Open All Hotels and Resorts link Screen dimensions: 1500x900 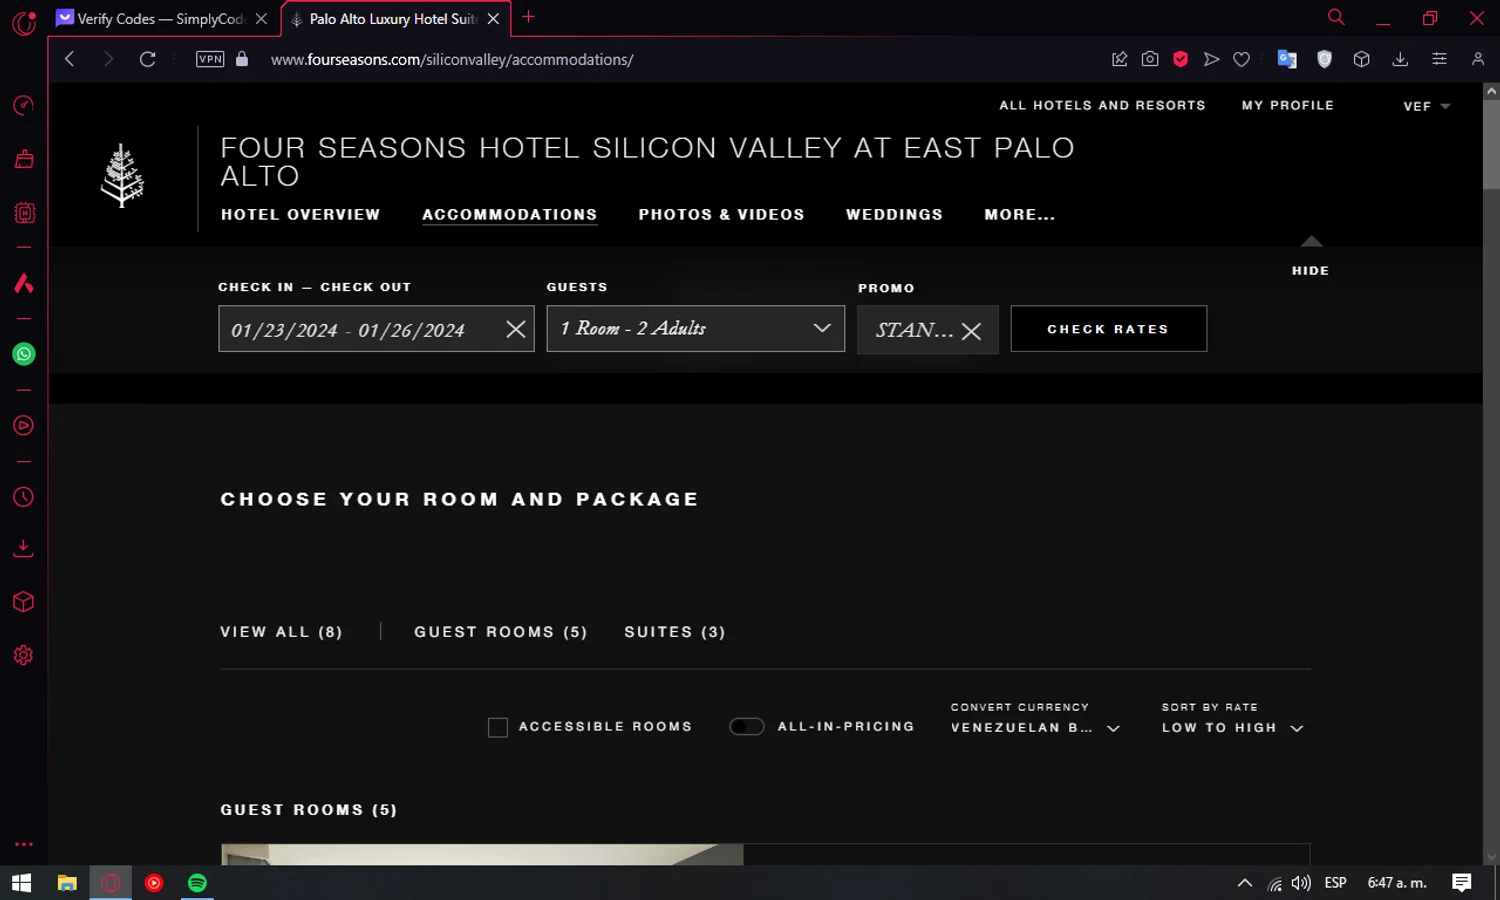click(1102, 105)
